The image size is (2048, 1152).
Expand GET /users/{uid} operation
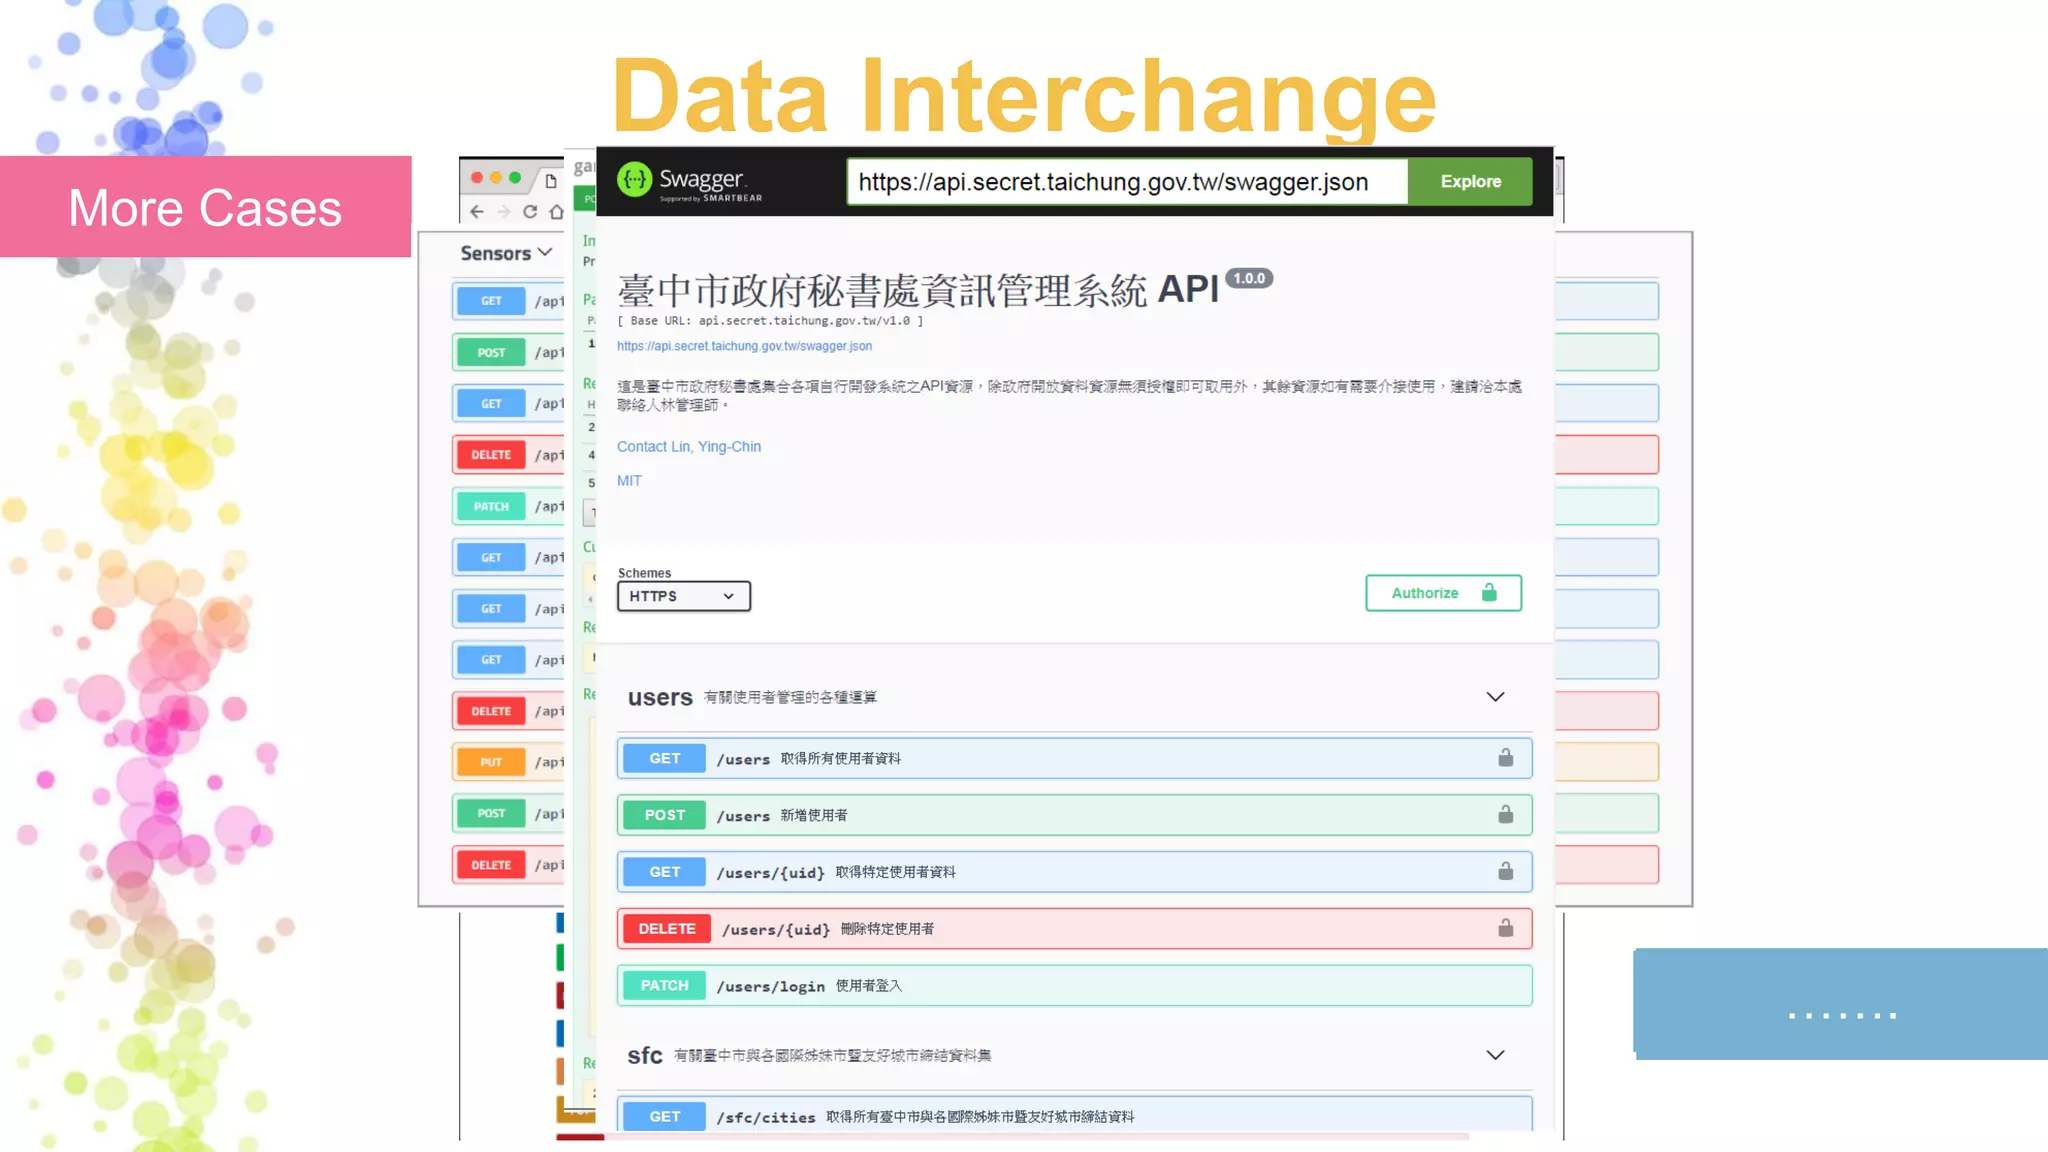point(1074,872)
